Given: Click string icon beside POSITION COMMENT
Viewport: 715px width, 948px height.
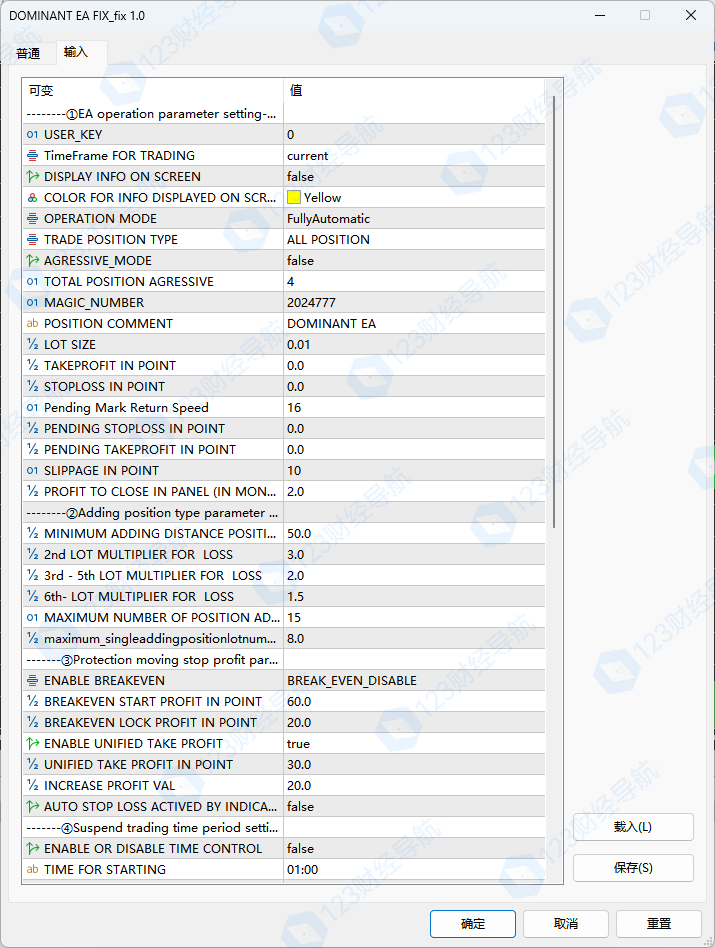Looking at the screenshot, I should [x=33, y=323].
